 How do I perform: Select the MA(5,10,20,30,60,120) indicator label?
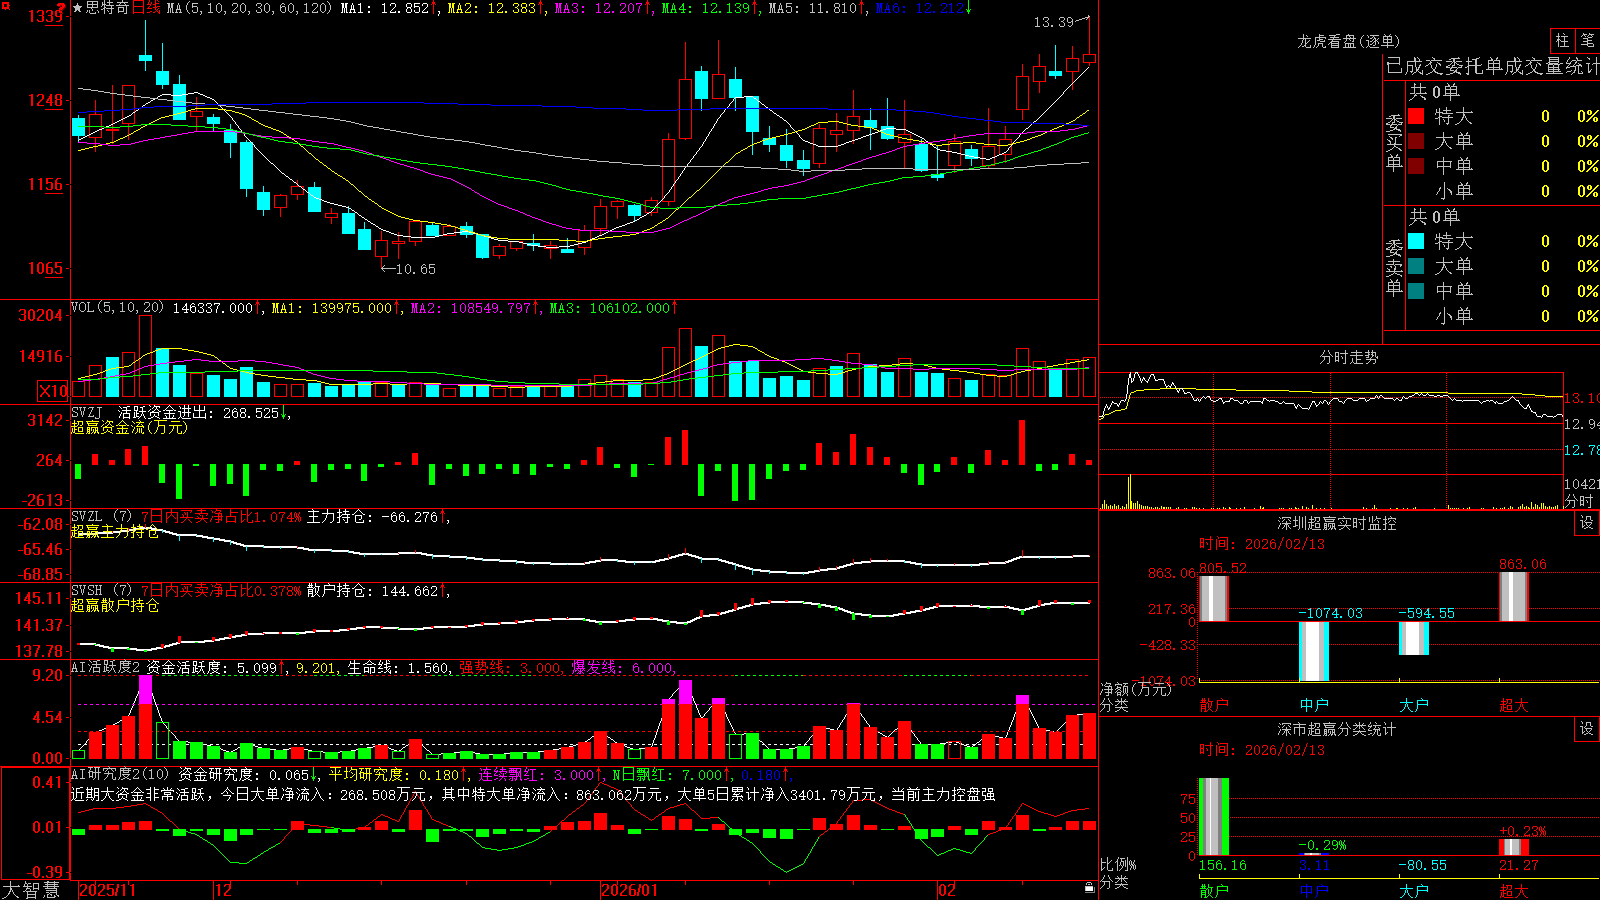[x=249, y=8]
